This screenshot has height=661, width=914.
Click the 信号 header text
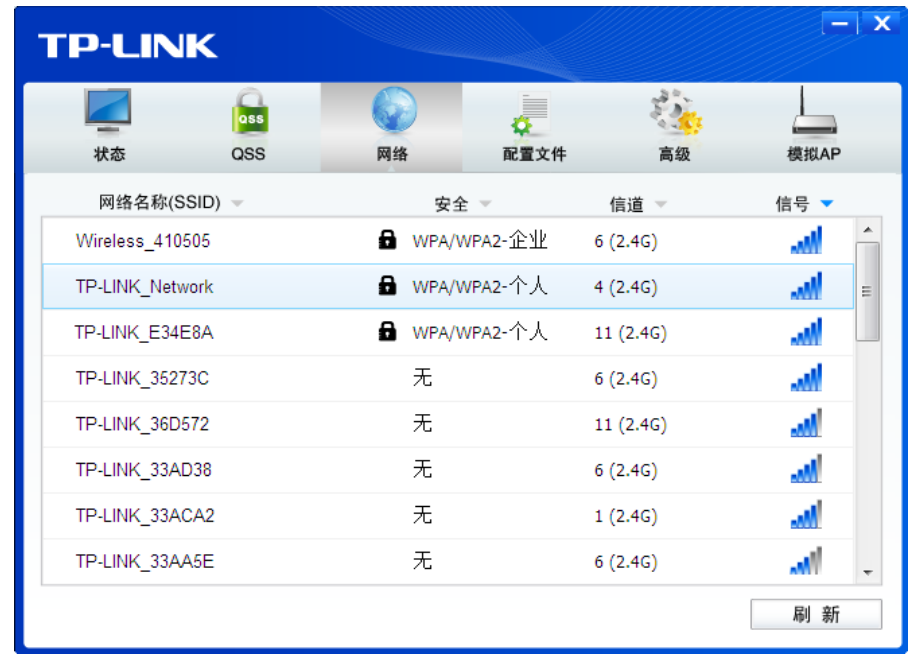pos(792,204)
